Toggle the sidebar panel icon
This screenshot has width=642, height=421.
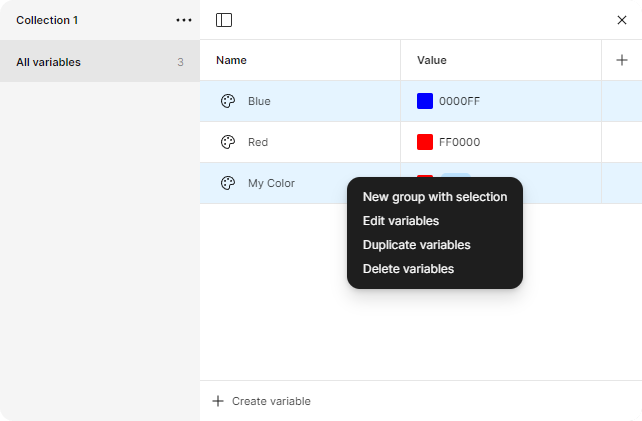224,20
